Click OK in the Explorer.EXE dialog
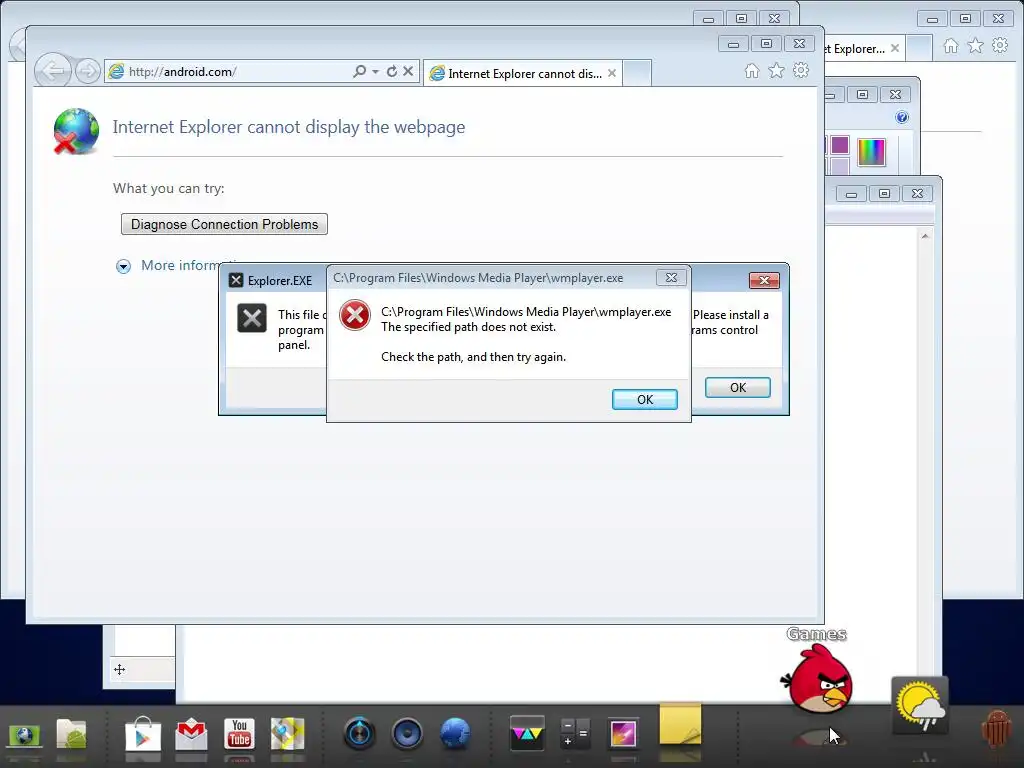Screen dimensions: 1024x768 [738, 387]
